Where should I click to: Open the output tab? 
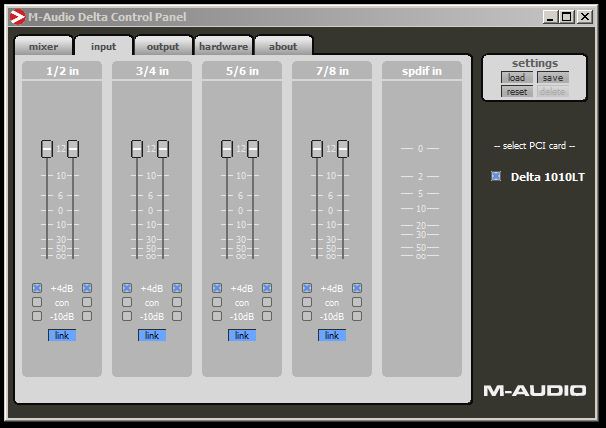click(163, 46)
